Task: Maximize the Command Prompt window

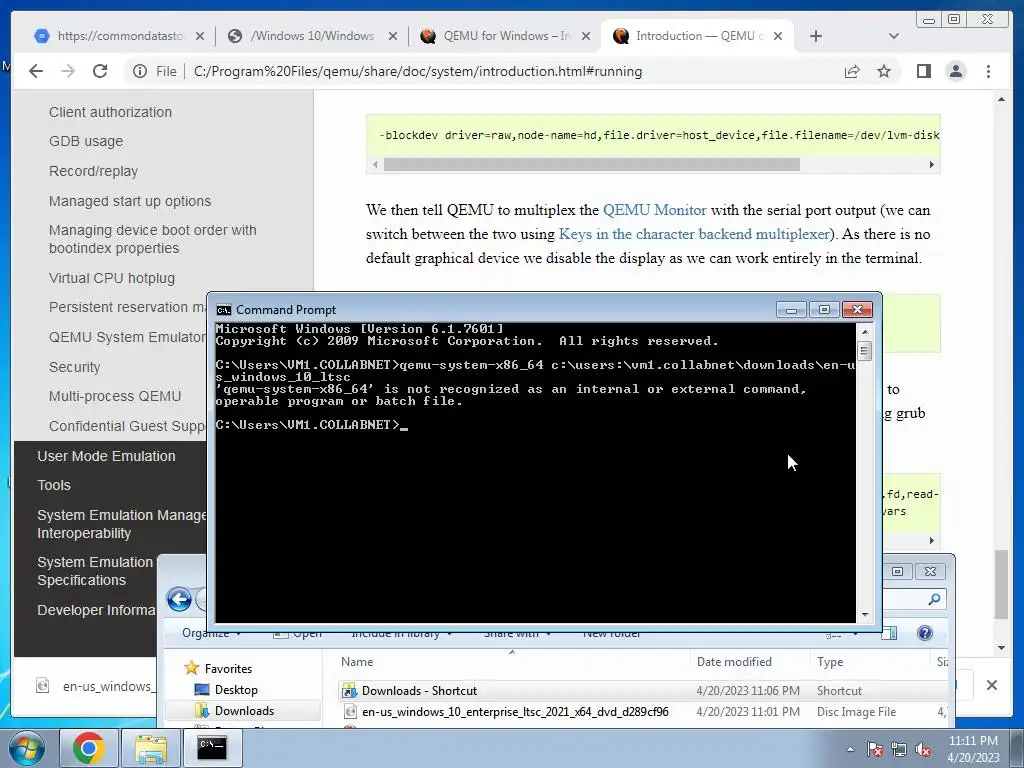Action: pyautogui.click(x=824, y=310)
